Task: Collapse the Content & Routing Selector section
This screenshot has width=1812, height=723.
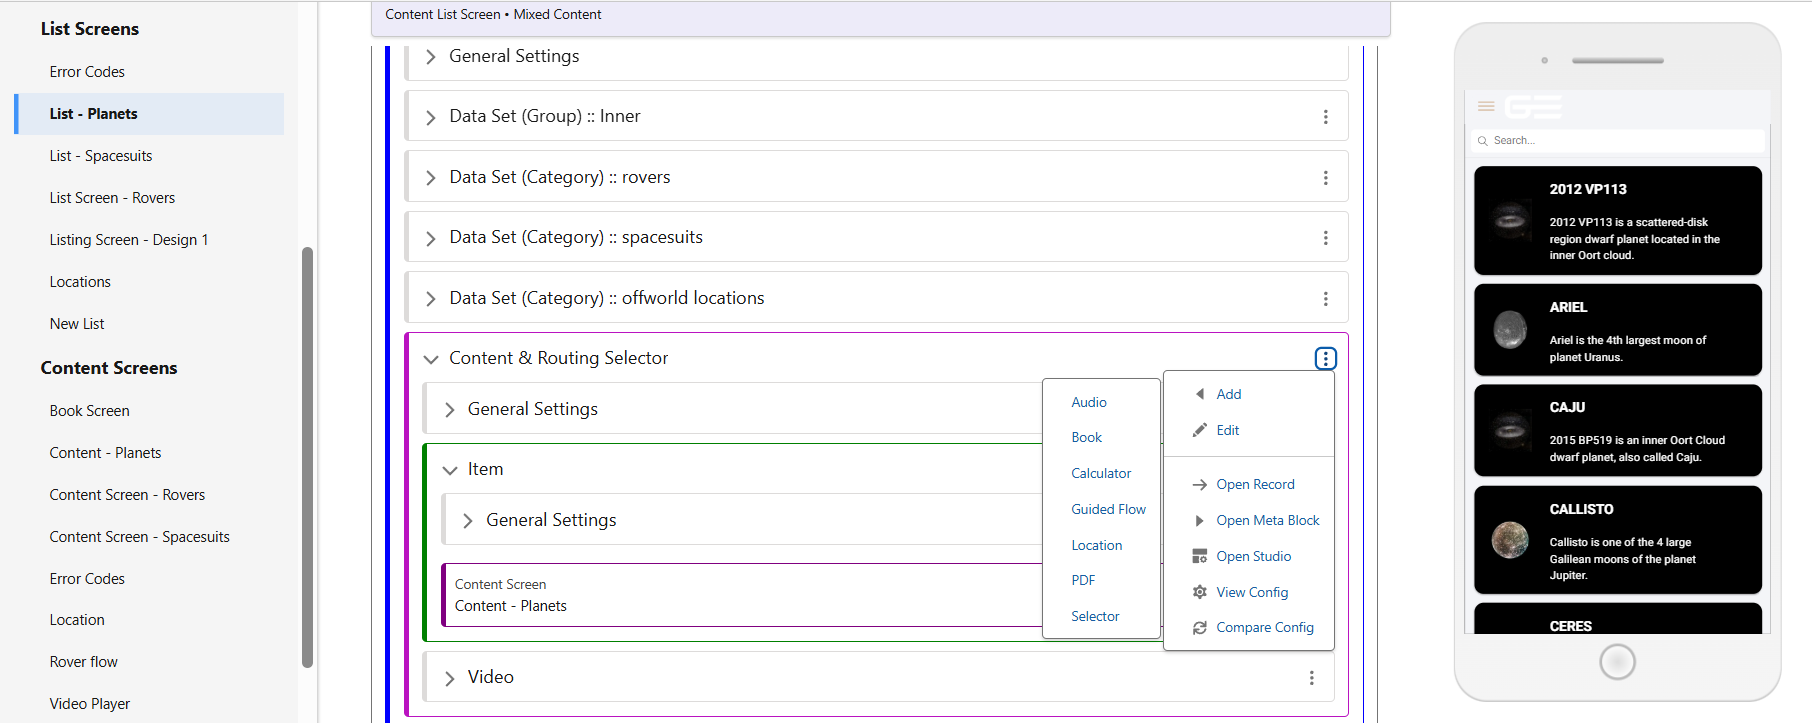Action: point(431,359)
